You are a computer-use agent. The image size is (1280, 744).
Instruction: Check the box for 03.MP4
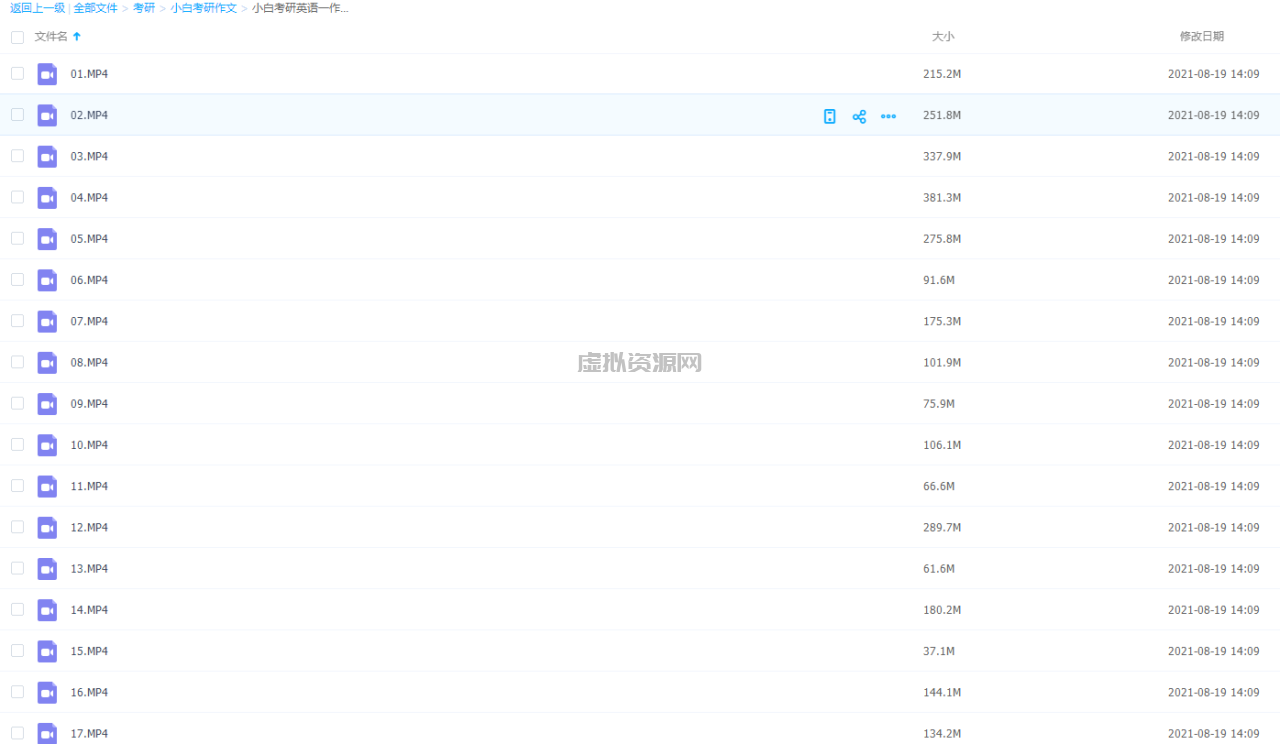(x=17, y=155)
